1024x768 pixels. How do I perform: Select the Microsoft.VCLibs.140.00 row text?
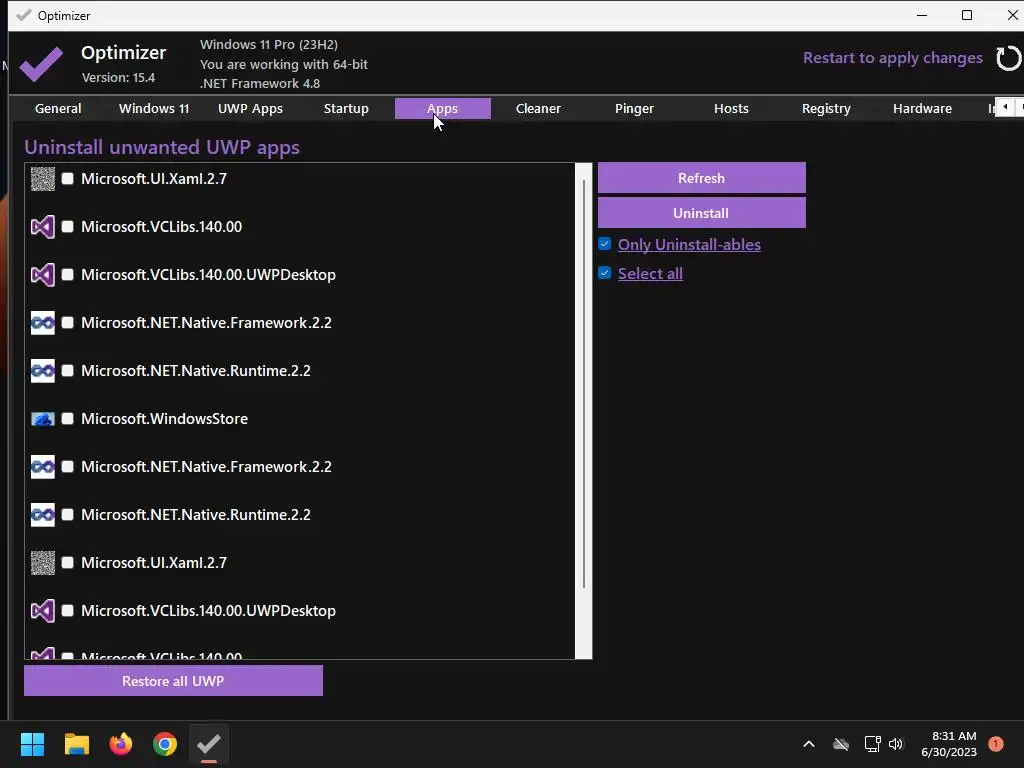point(161,227)
